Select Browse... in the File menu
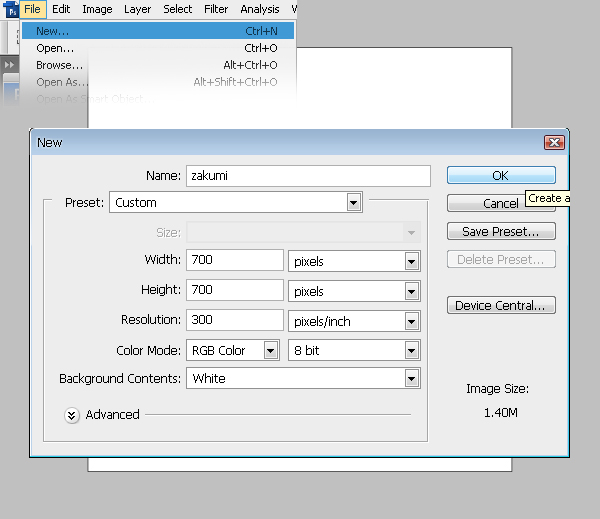This screenshot has height=519, width=600. 59,65
